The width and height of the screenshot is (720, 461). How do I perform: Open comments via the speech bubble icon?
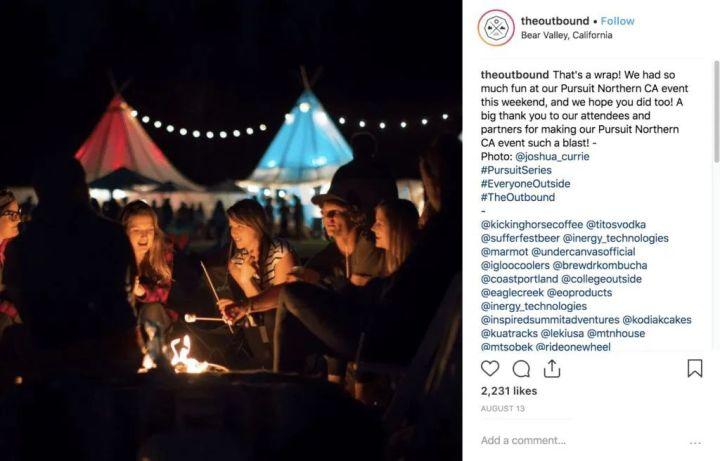521,369
